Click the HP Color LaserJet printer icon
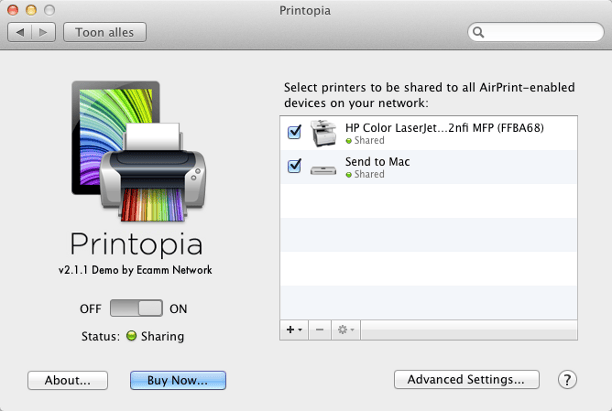Screen dimensions: 612x411 pos(325,133)
